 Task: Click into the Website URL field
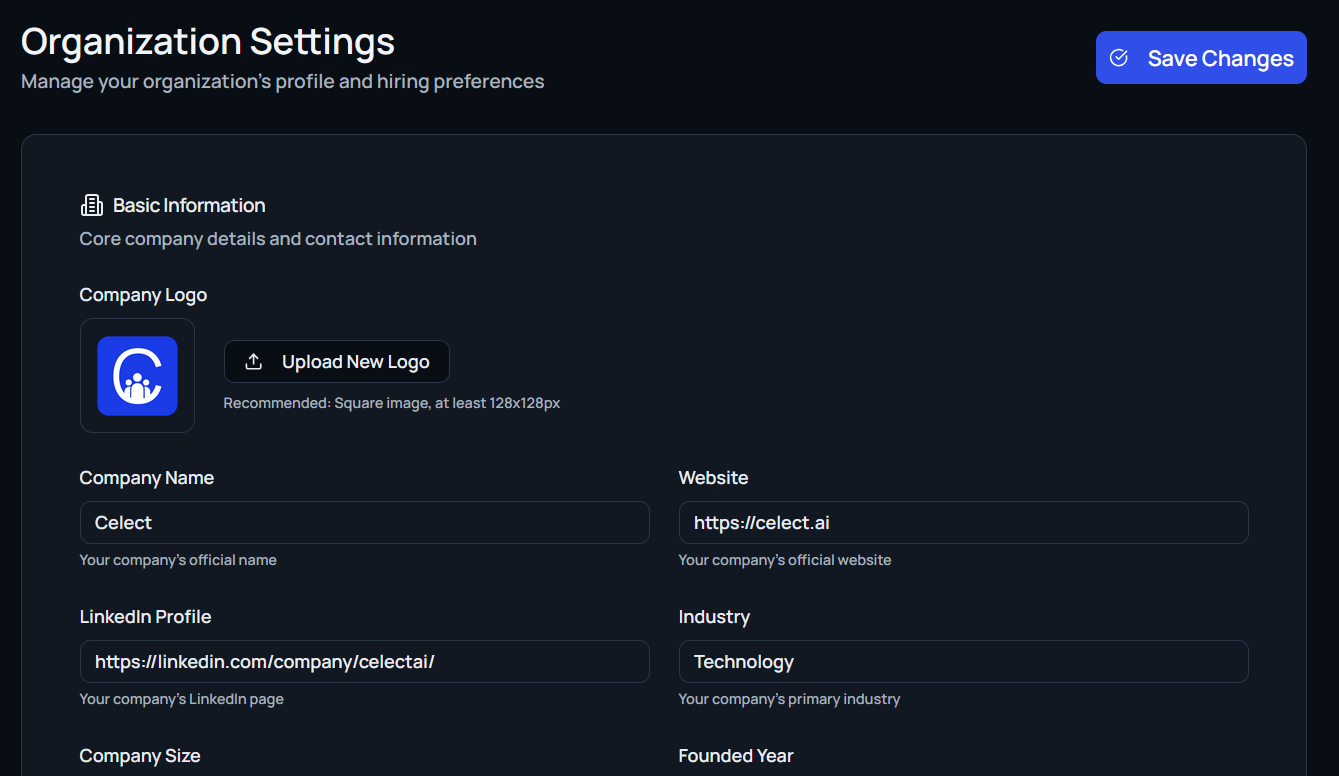pyautogui.click(x=963, y=523)
